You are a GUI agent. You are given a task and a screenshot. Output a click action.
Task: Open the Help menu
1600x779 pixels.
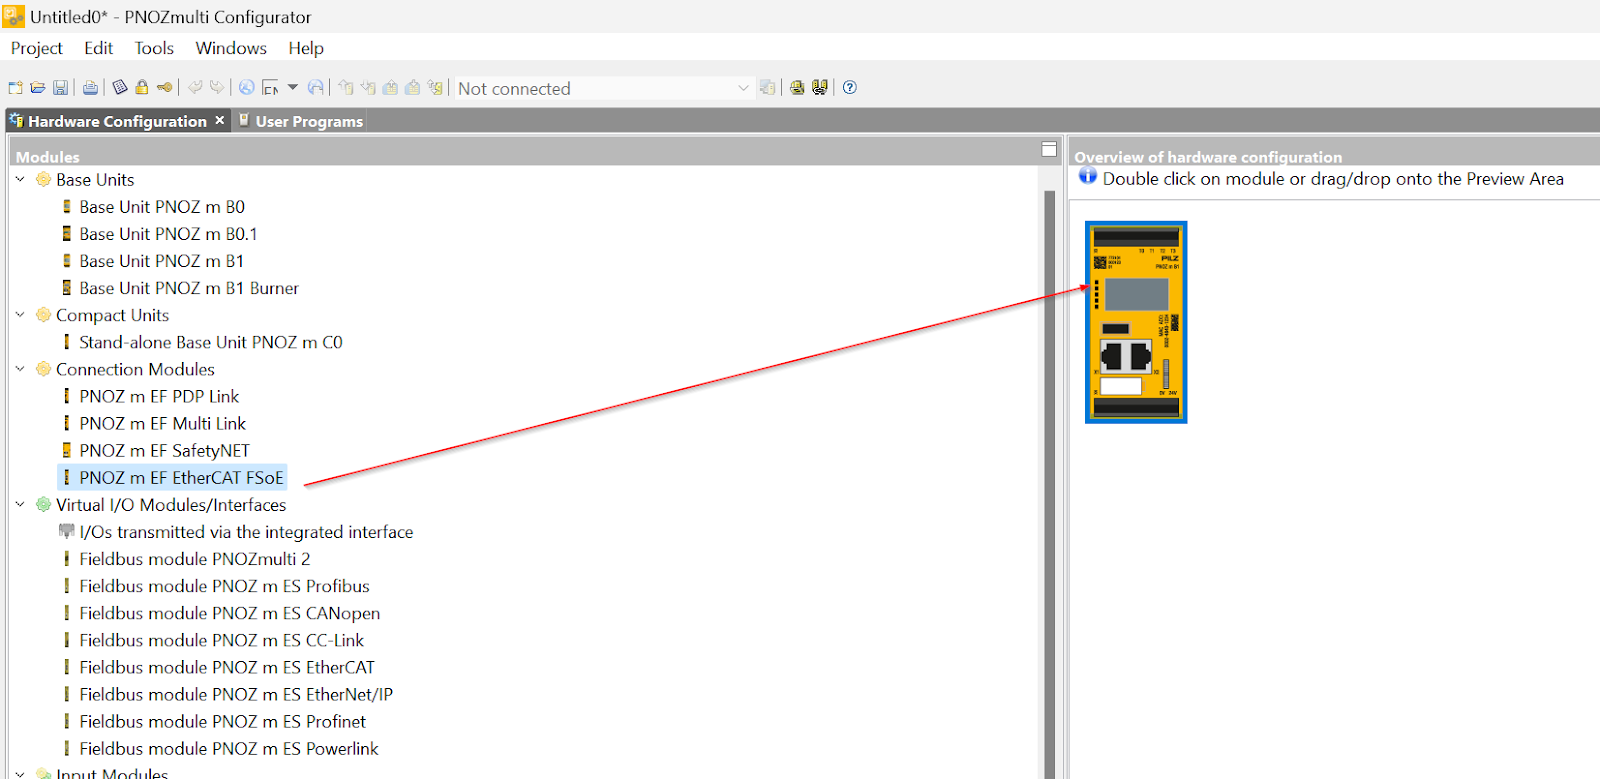click(306, 48)
